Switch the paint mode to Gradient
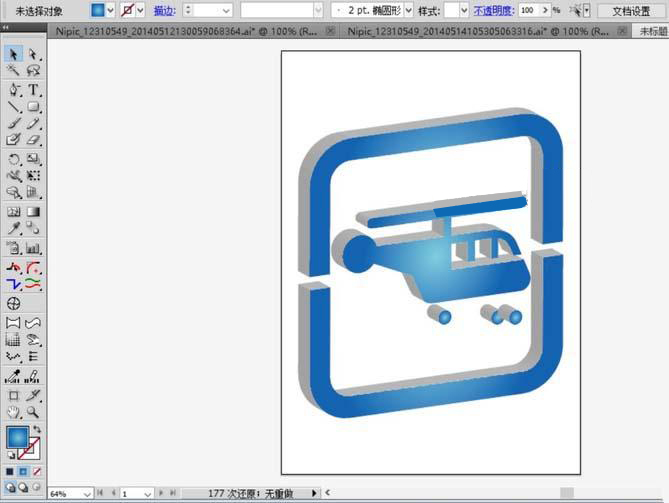 (23, 472)
